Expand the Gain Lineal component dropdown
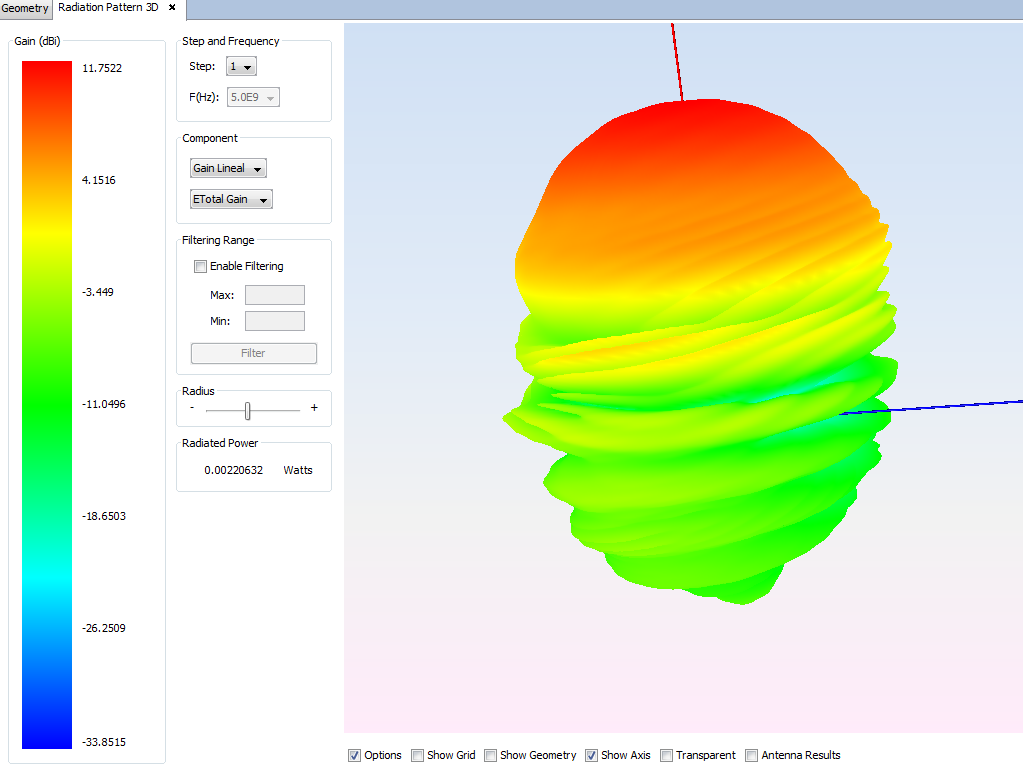 [x=228, y=168]
